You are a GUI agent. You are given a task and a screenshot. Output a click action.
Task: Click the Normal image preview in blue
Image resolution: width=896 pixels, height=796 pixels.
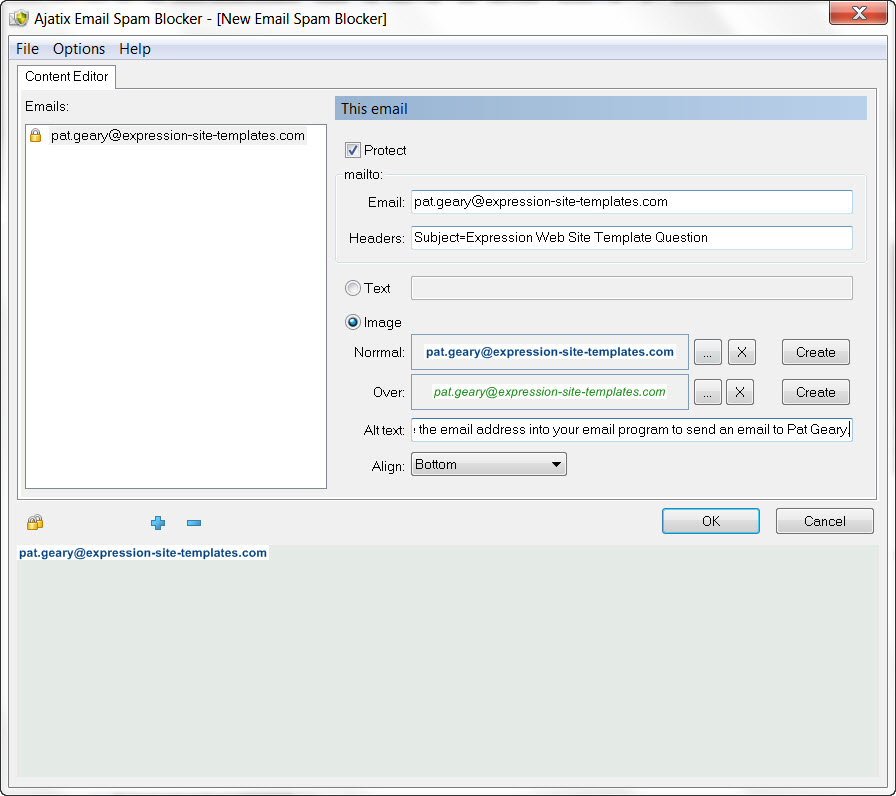[550, 352]
